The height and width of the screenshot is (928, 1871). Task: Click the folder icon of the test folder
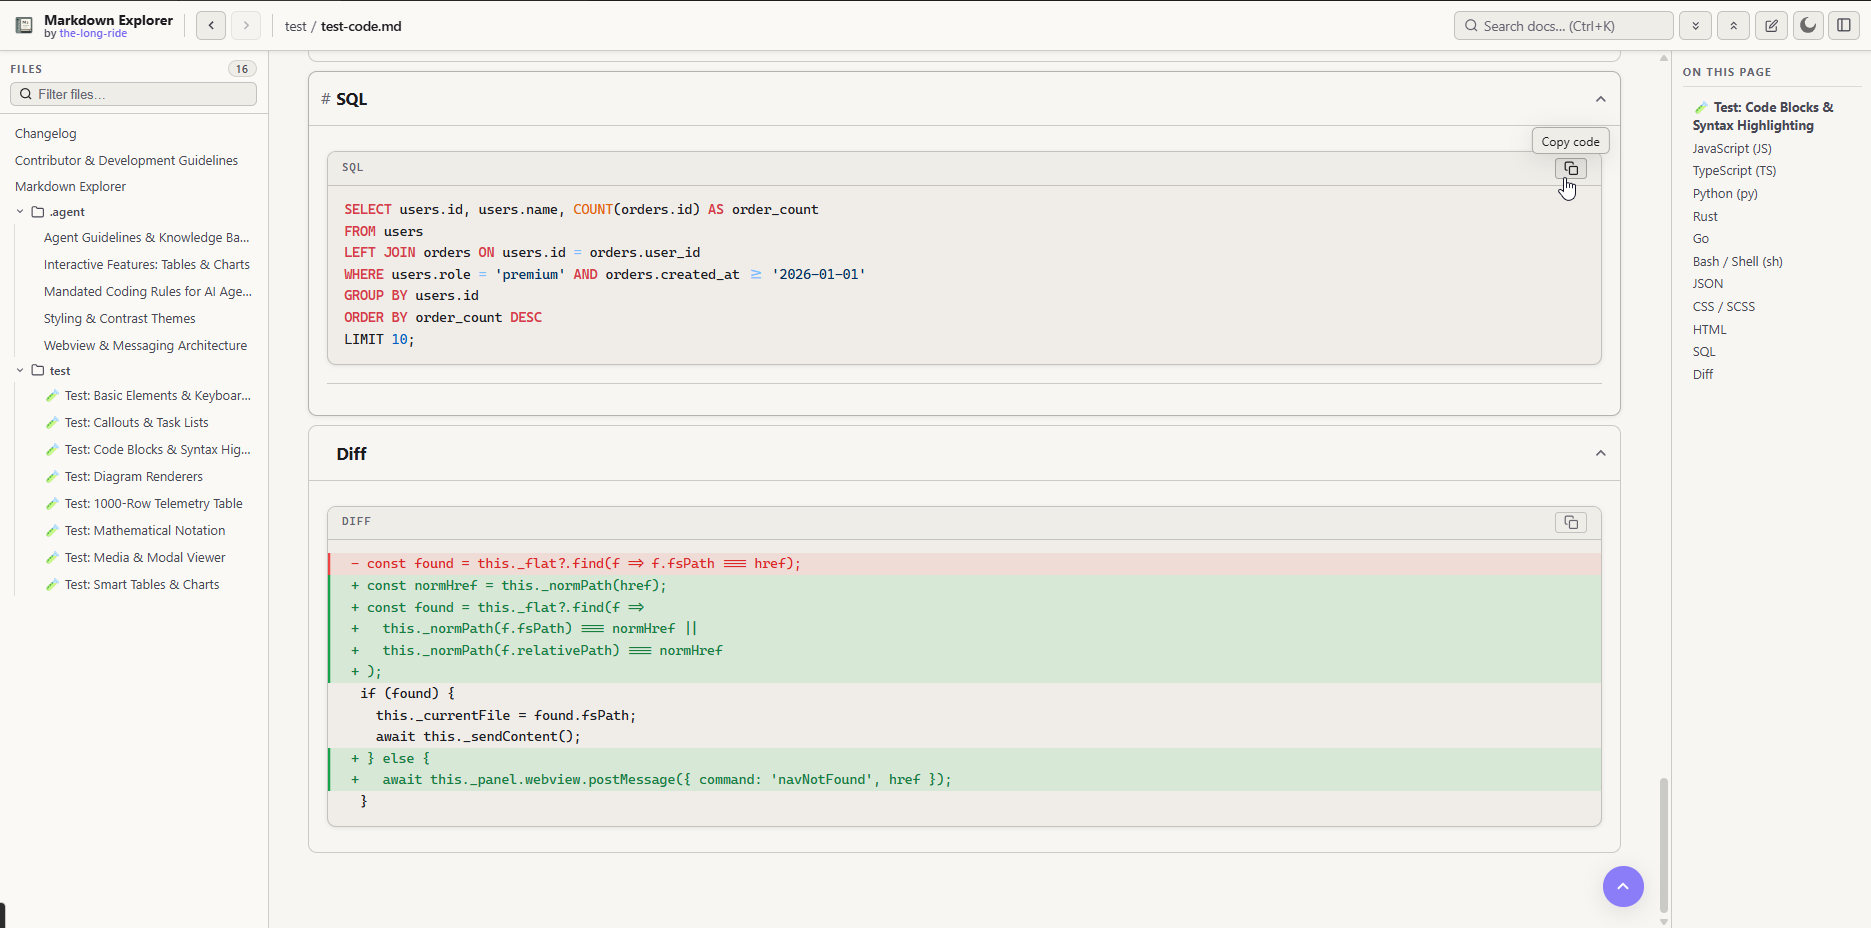tap(38, 370)
